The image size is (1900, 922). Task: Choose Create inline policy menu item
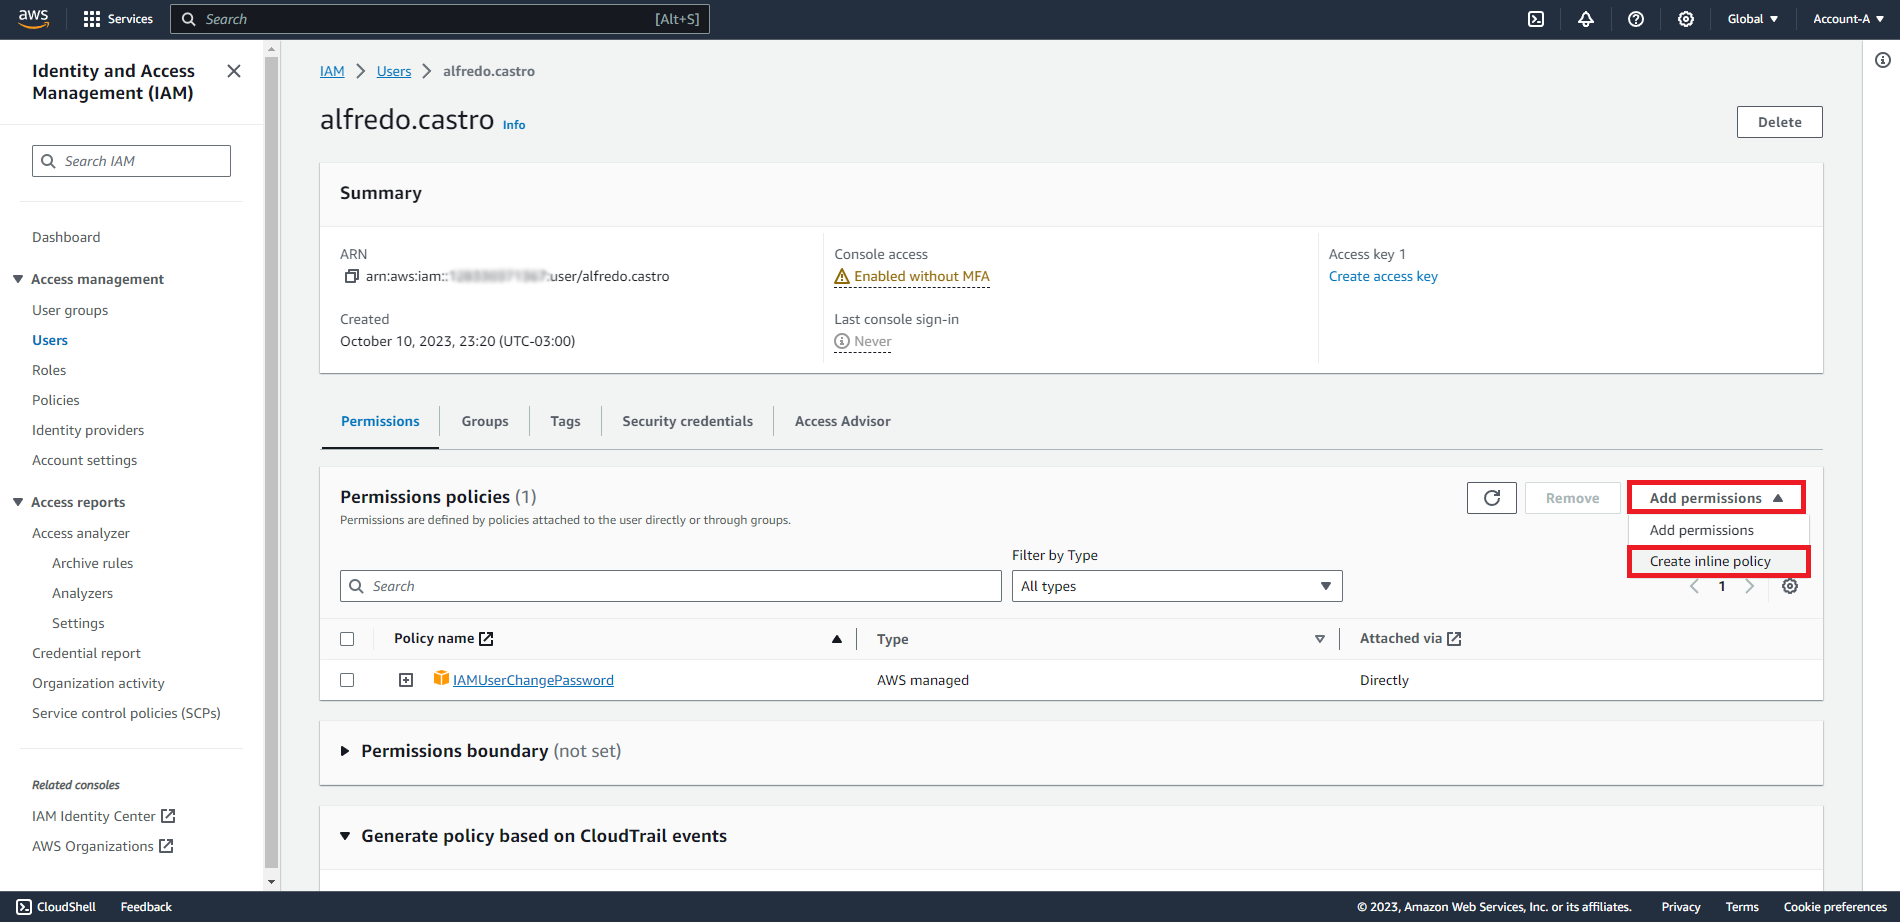1718,561
